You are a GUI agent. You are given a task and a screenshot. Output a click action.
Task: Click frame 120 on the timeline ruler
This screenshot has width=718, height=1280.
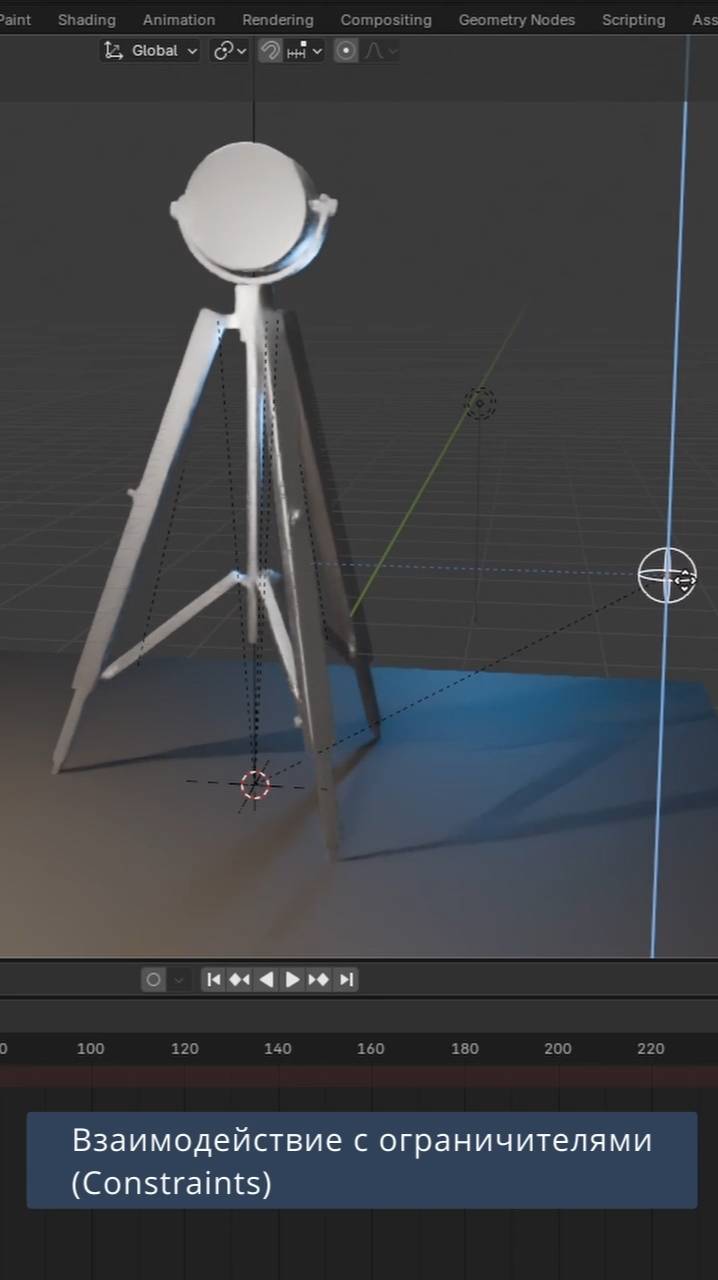pos(185,1049)
